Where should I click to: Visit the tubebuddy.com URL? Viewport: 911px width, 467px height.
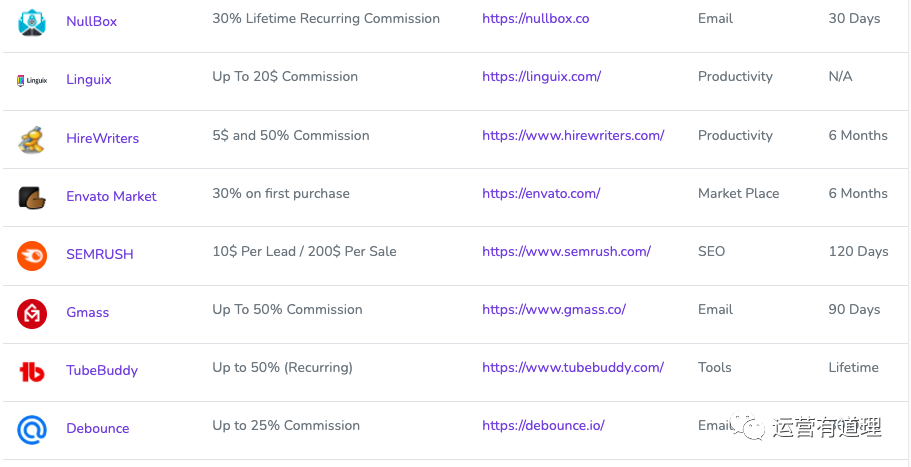[x=573, y=367]
